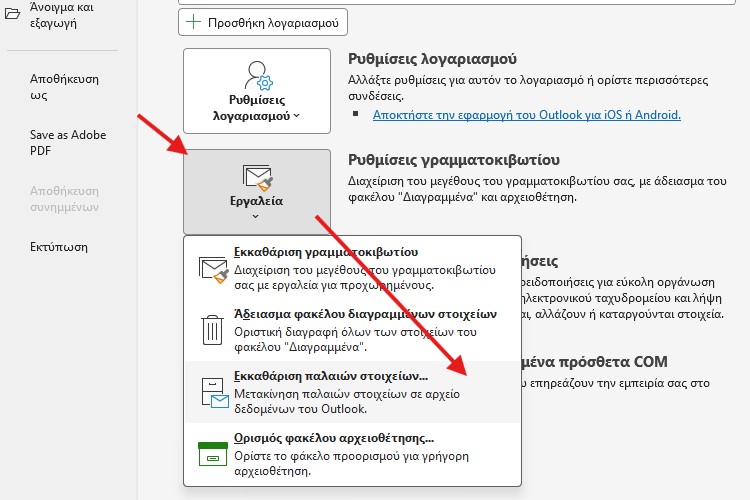Expand the Ρυθμίσεις λογαριασμού dropdown arrow
Screen dimensions: 750x500
click(296, 116)
